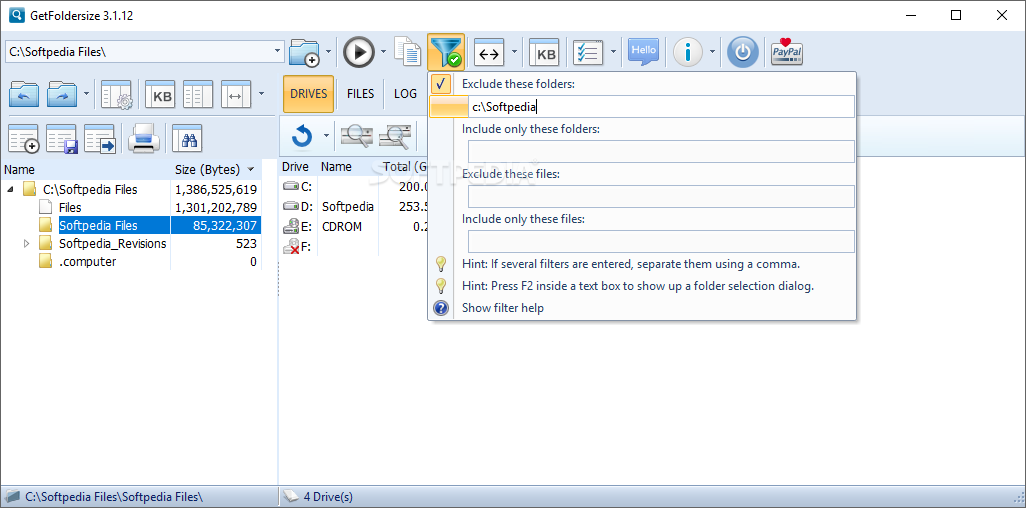Viewport: 1026px width, 508px height.
Task: Click the Include only these folders field
Action: (661, 151)
